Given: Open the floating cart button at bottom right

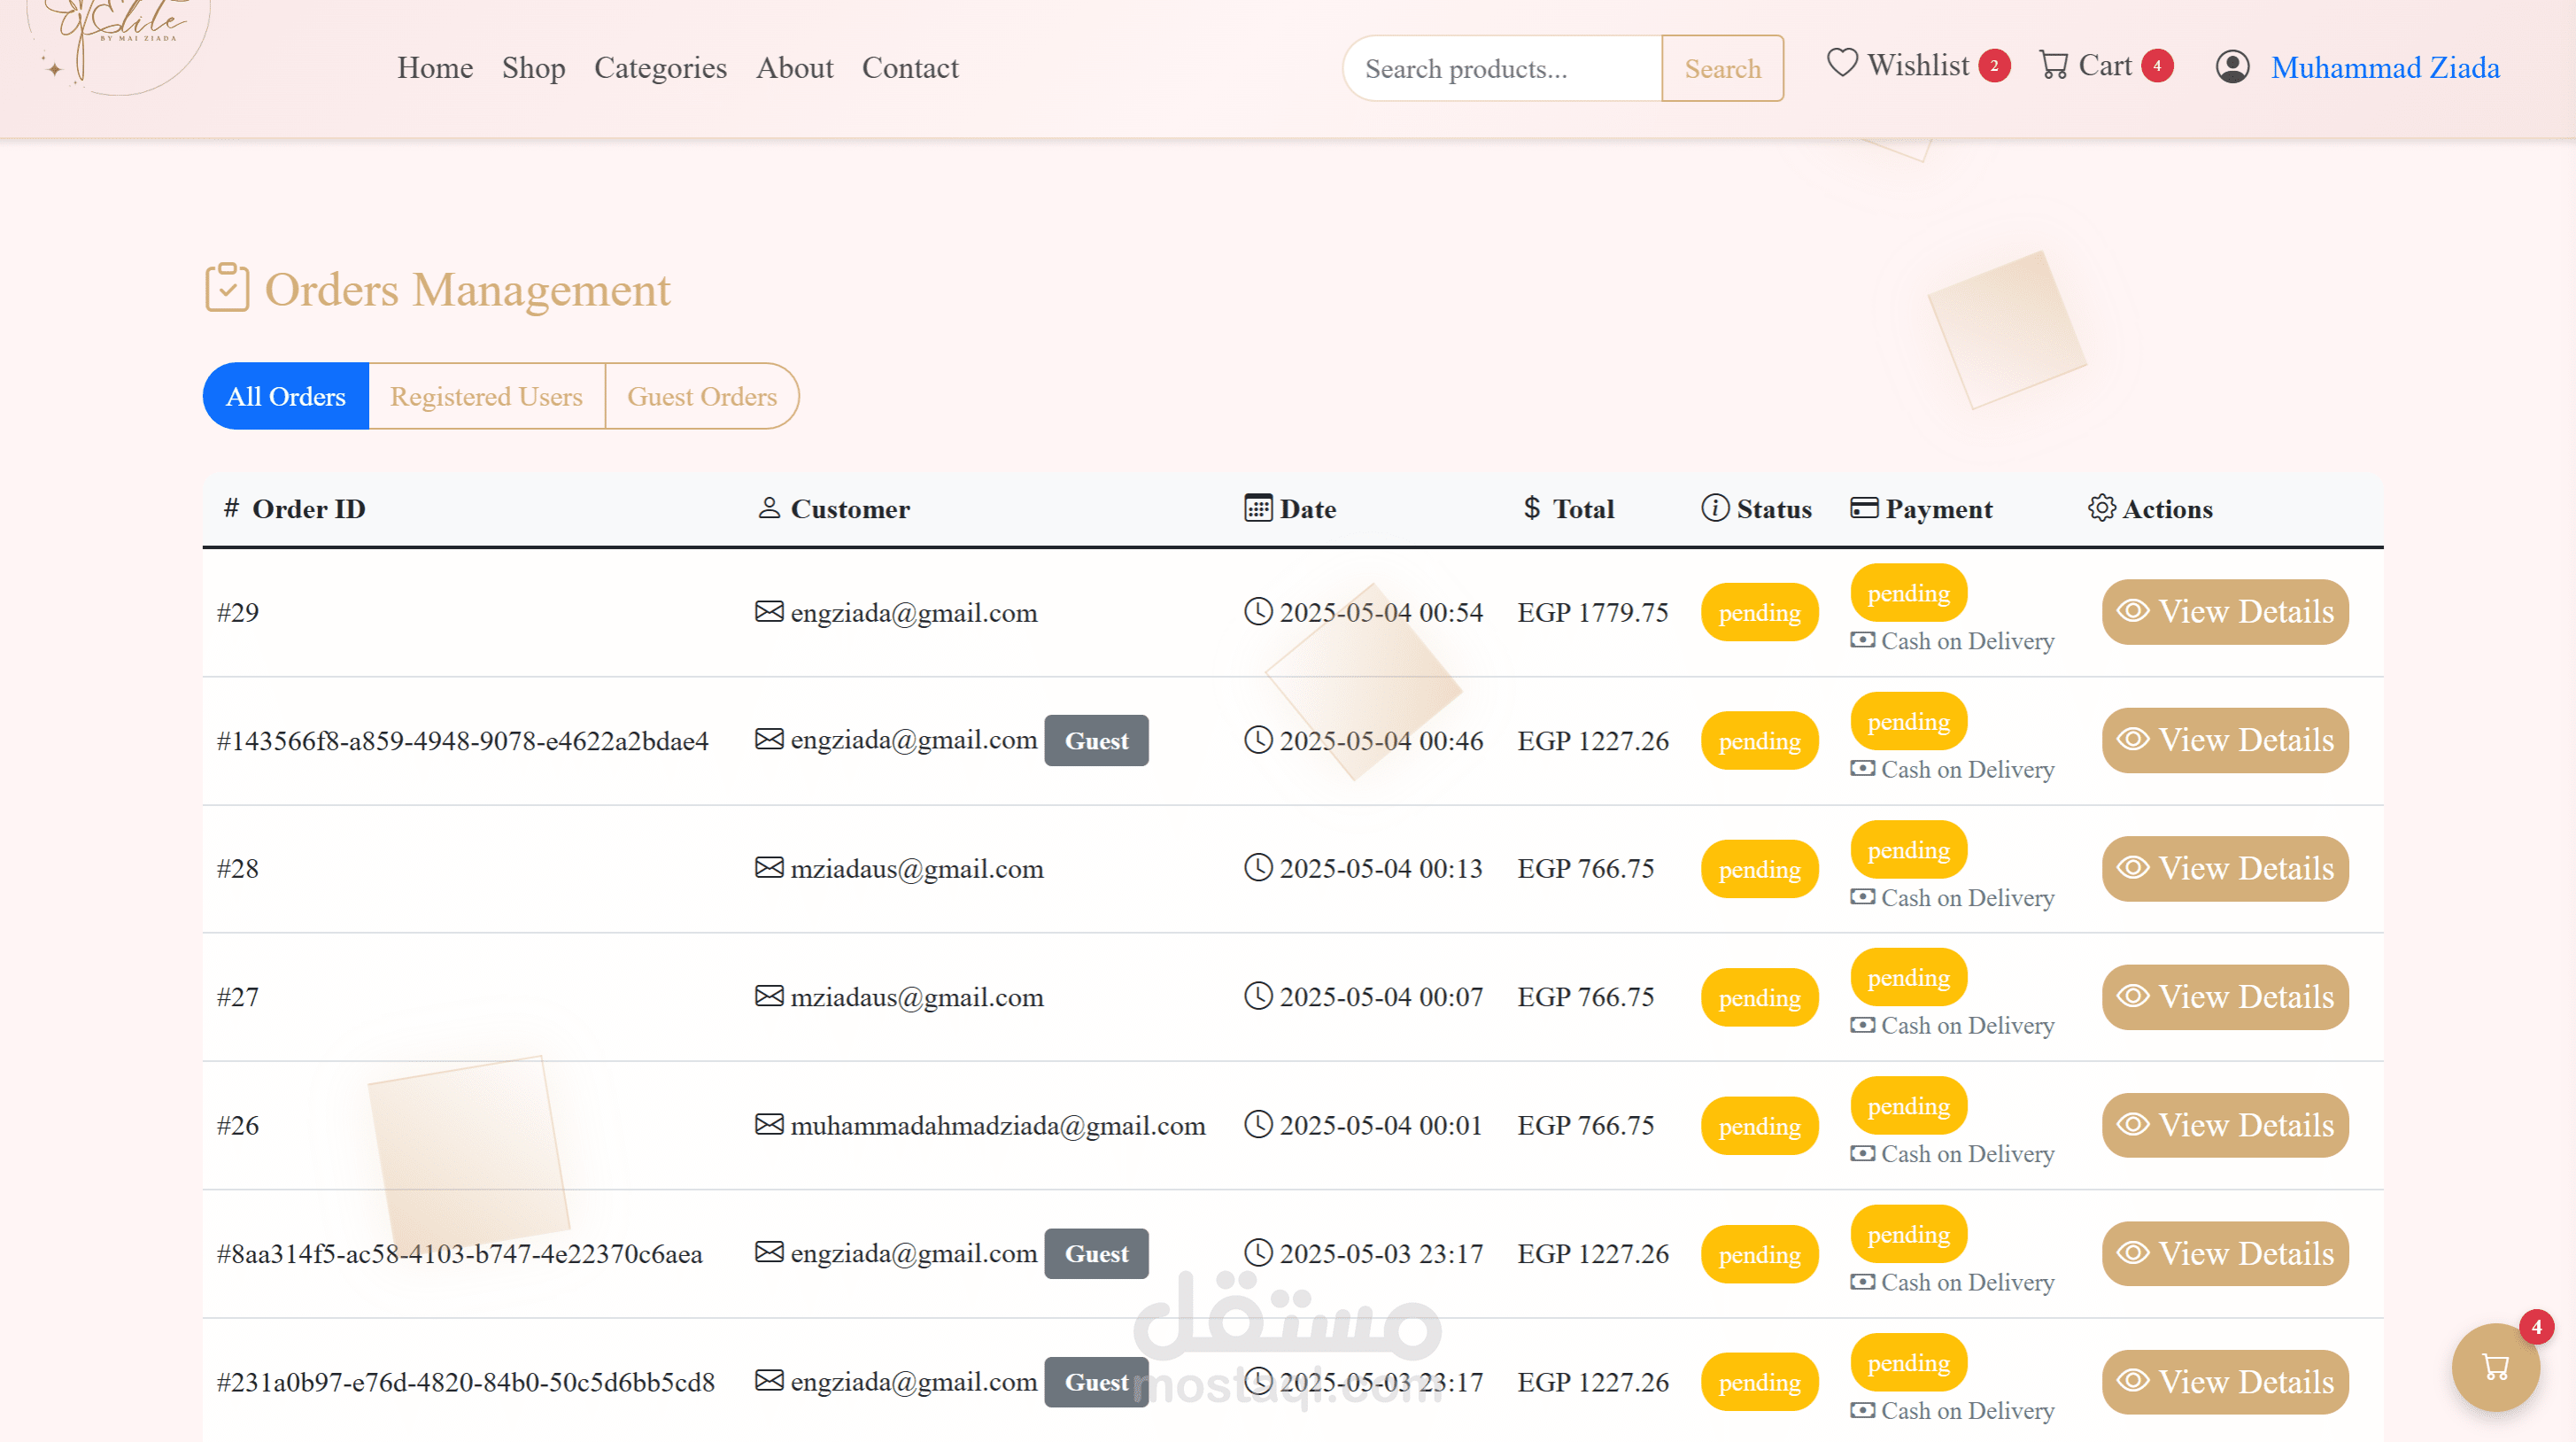Looking at the screenshot, I should coord(2495,1367).
